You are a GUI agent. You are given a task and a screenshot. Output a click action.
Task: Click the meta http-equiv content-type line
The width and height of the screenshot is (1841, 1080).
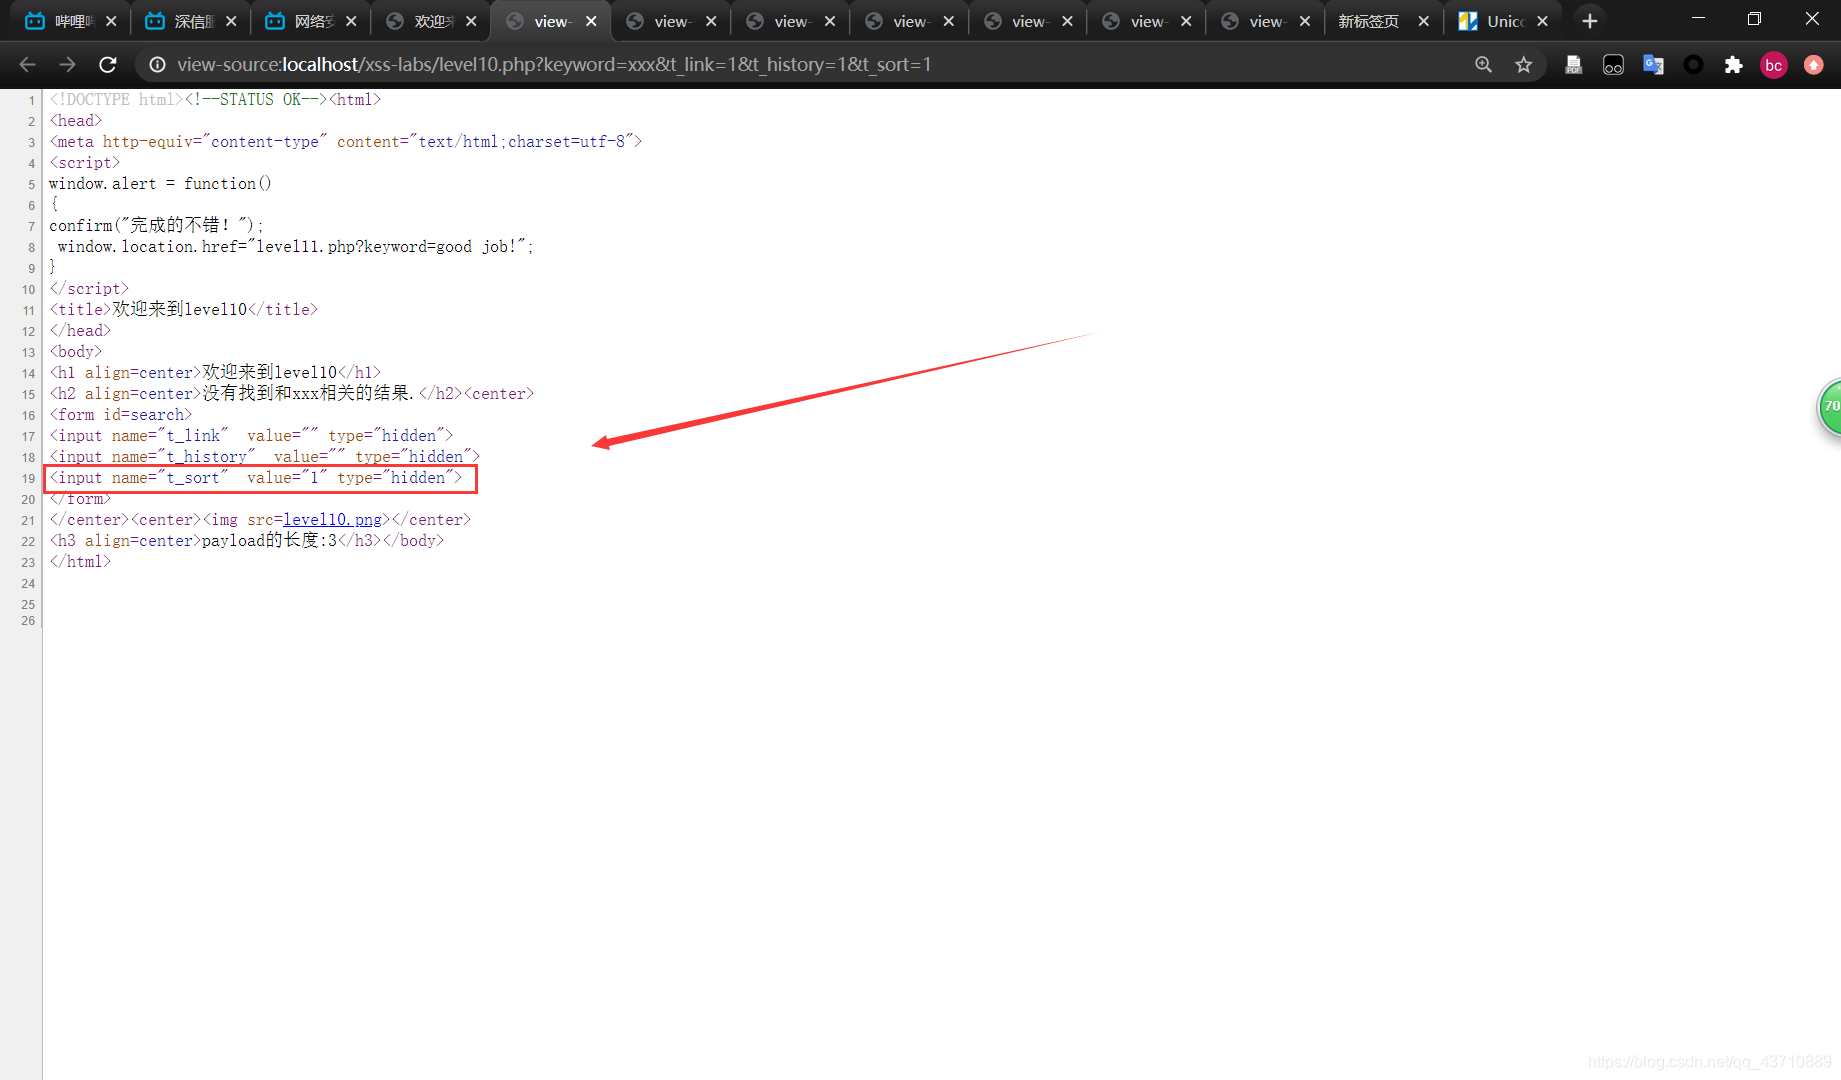[x=346, y=142]
